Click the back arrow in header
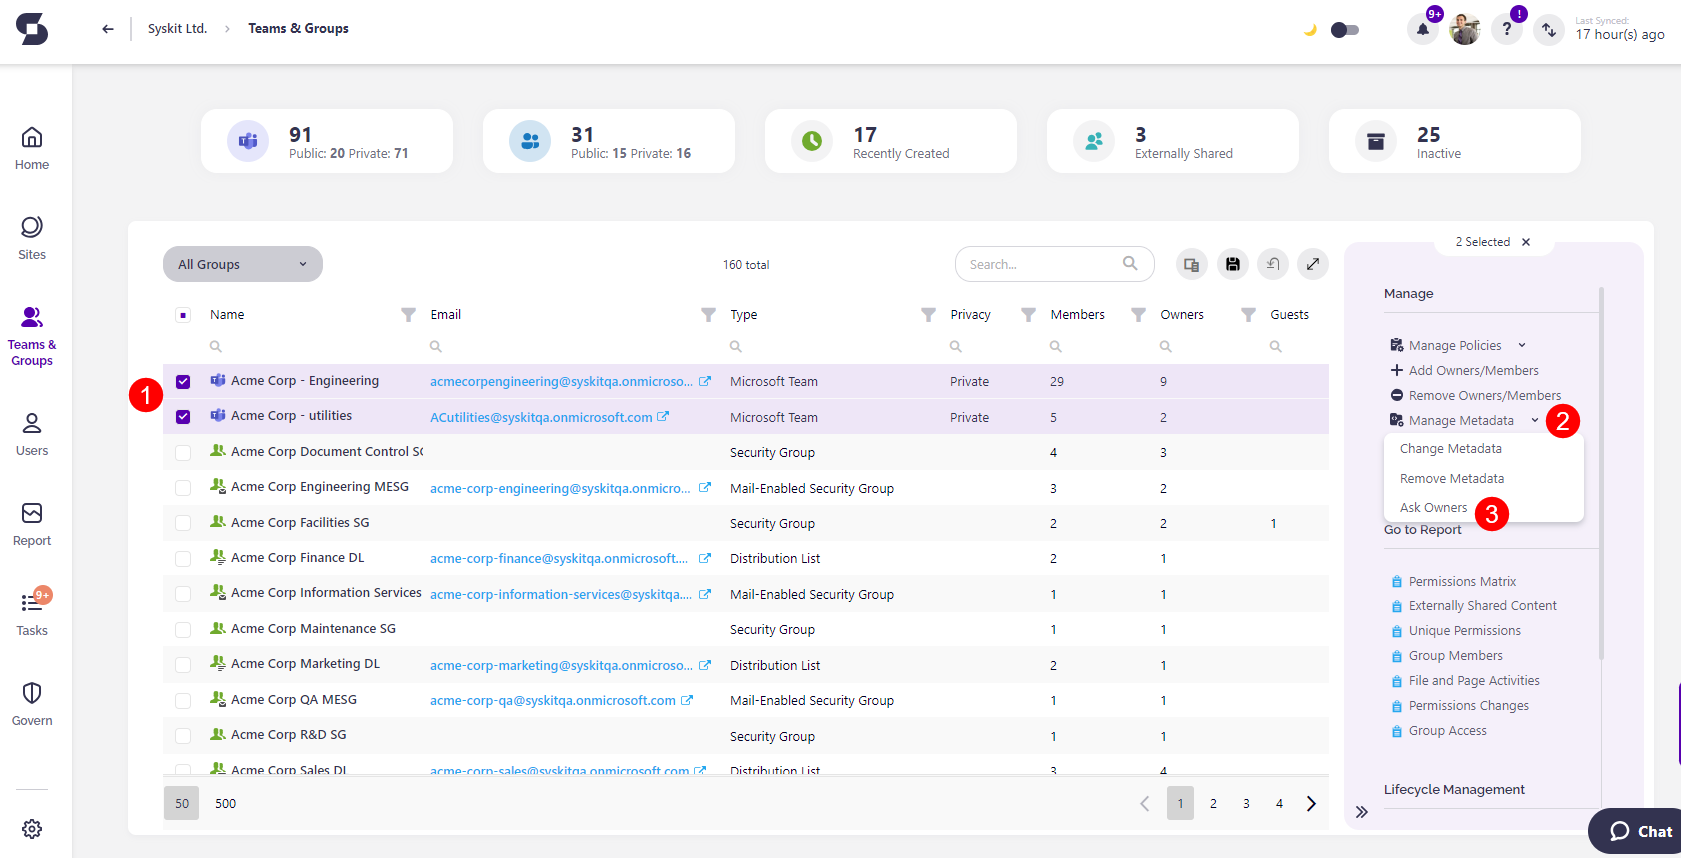The image size is (1681, 858). [x=108, y=29]
